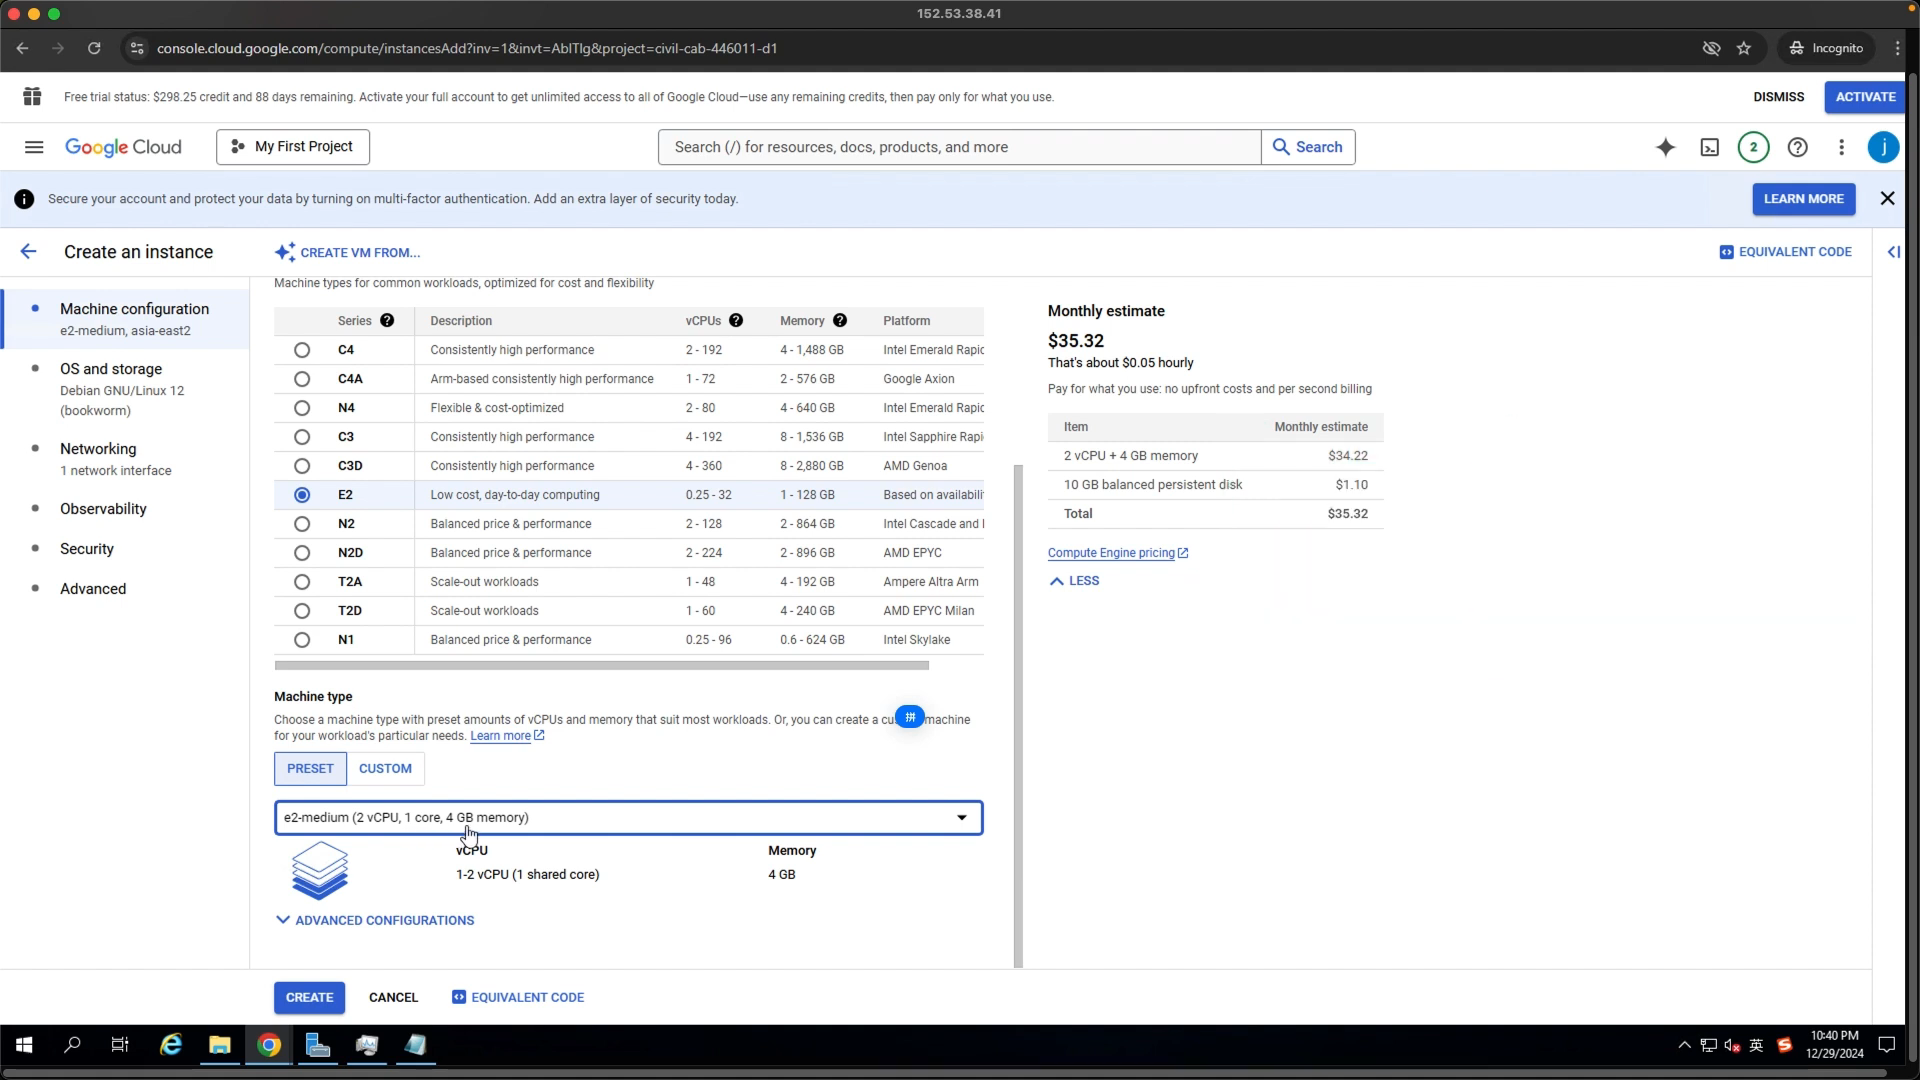Screen dimensions: 1920x1080
Task: Switch to the CUSTOM machine type tab
Action: 385,769
